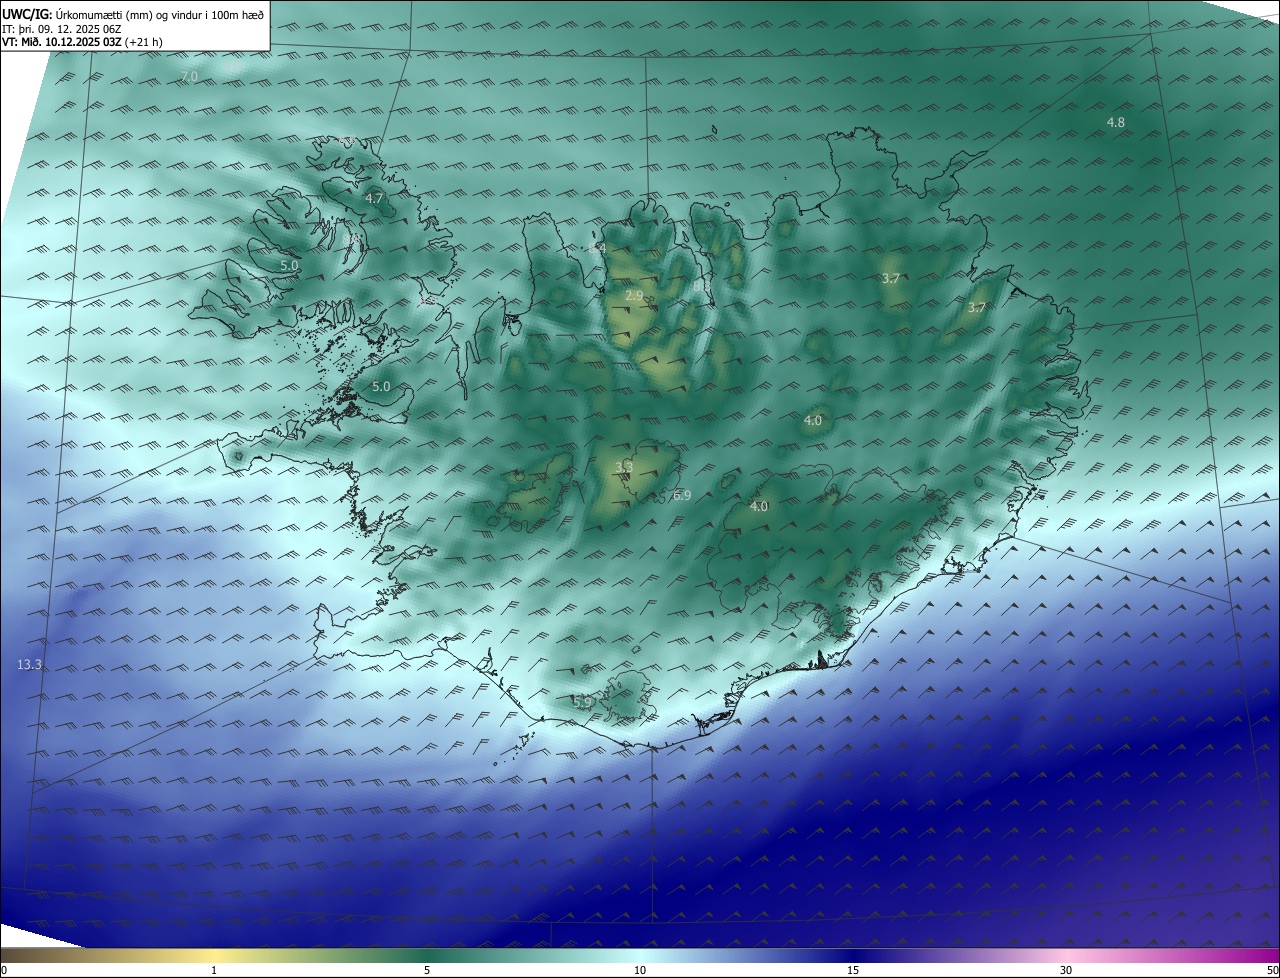Viewport: 1280px width, 978px height.
Task: Click the color scale tick labeled 1
Action: point(214,970)
